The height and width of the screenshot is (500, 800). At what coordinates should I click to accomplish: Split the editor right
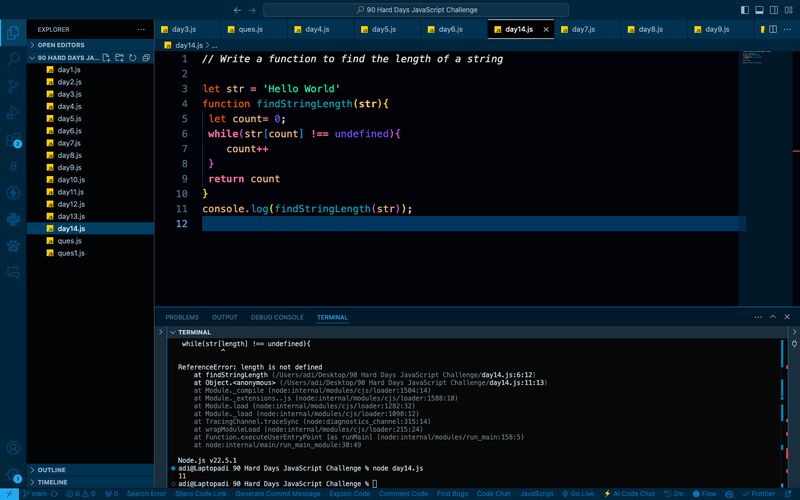pos(773,30)
